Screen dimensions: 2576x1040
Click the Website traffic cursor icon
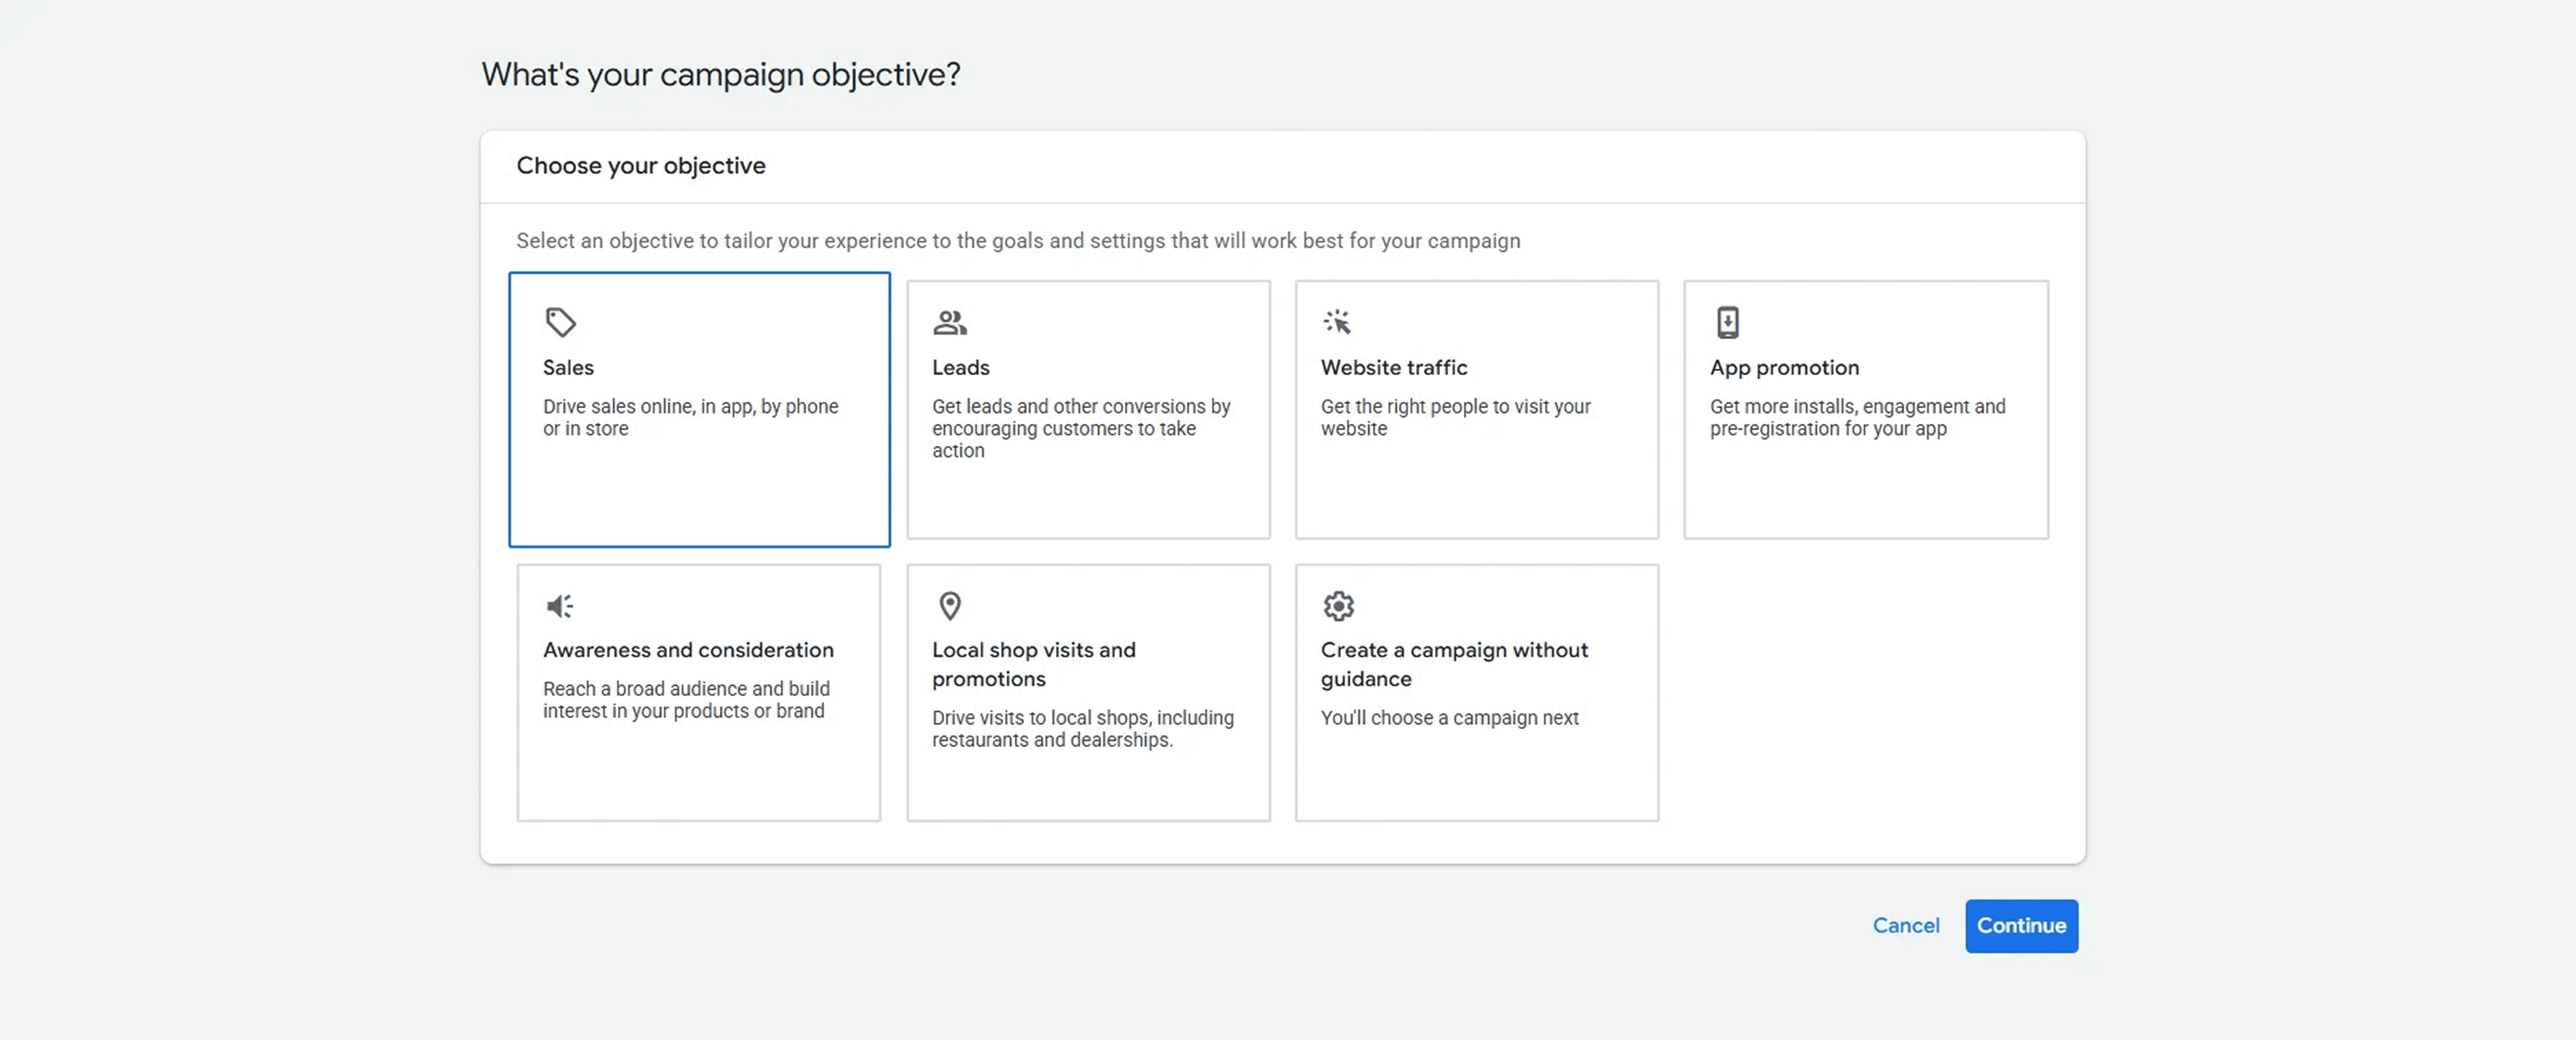pyautogui.click(x=1337, y=322)
